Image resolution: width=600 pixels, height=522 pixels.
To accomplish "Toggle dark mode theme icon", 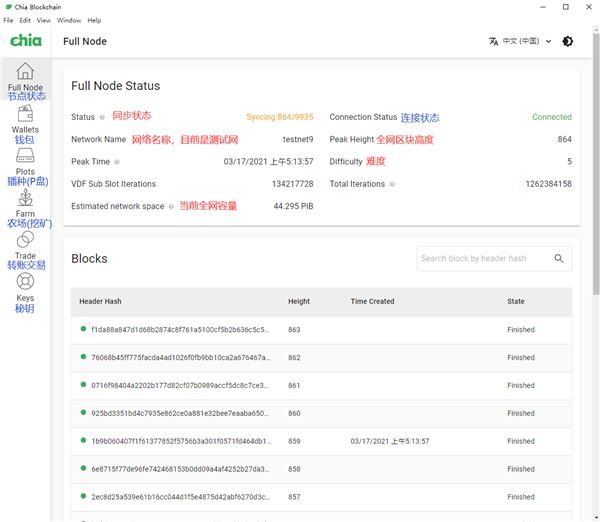I will tap(567, 41).
